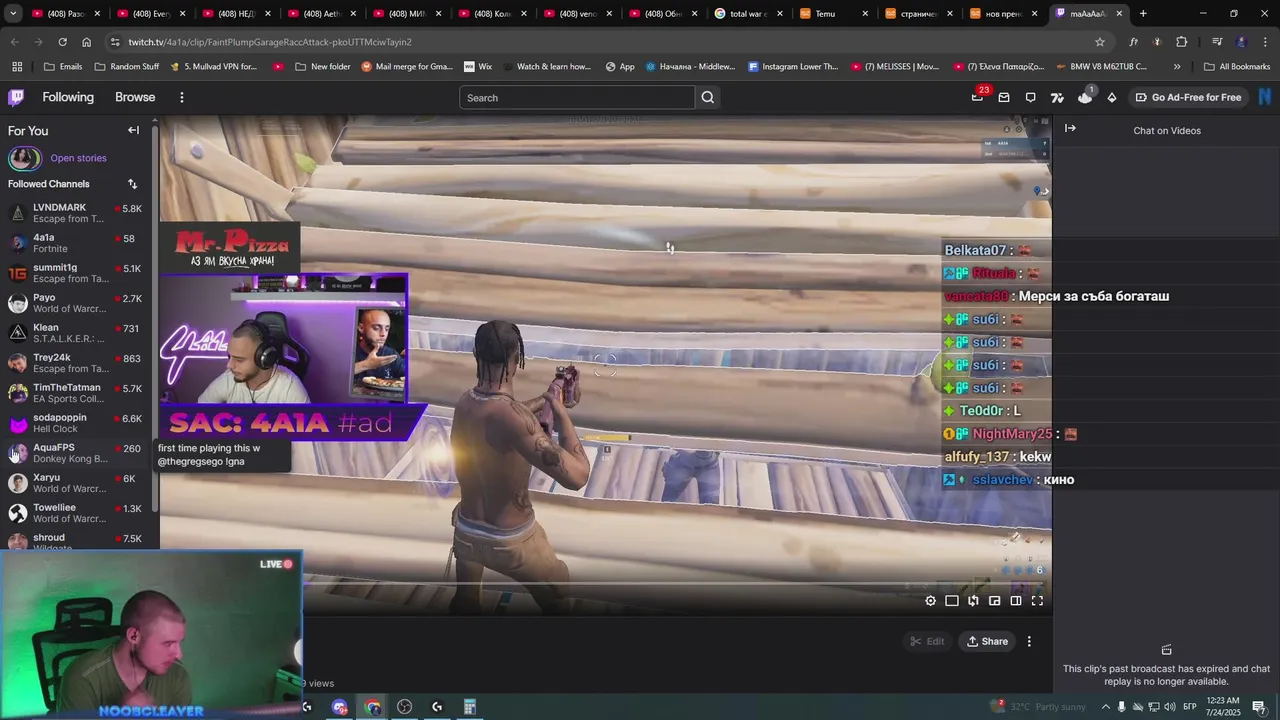The height and width of the screenshot is (720, 1280).
Task: Open Trey24k channel in sidebar
Action: pyautogui.click(x=75, y=363)
